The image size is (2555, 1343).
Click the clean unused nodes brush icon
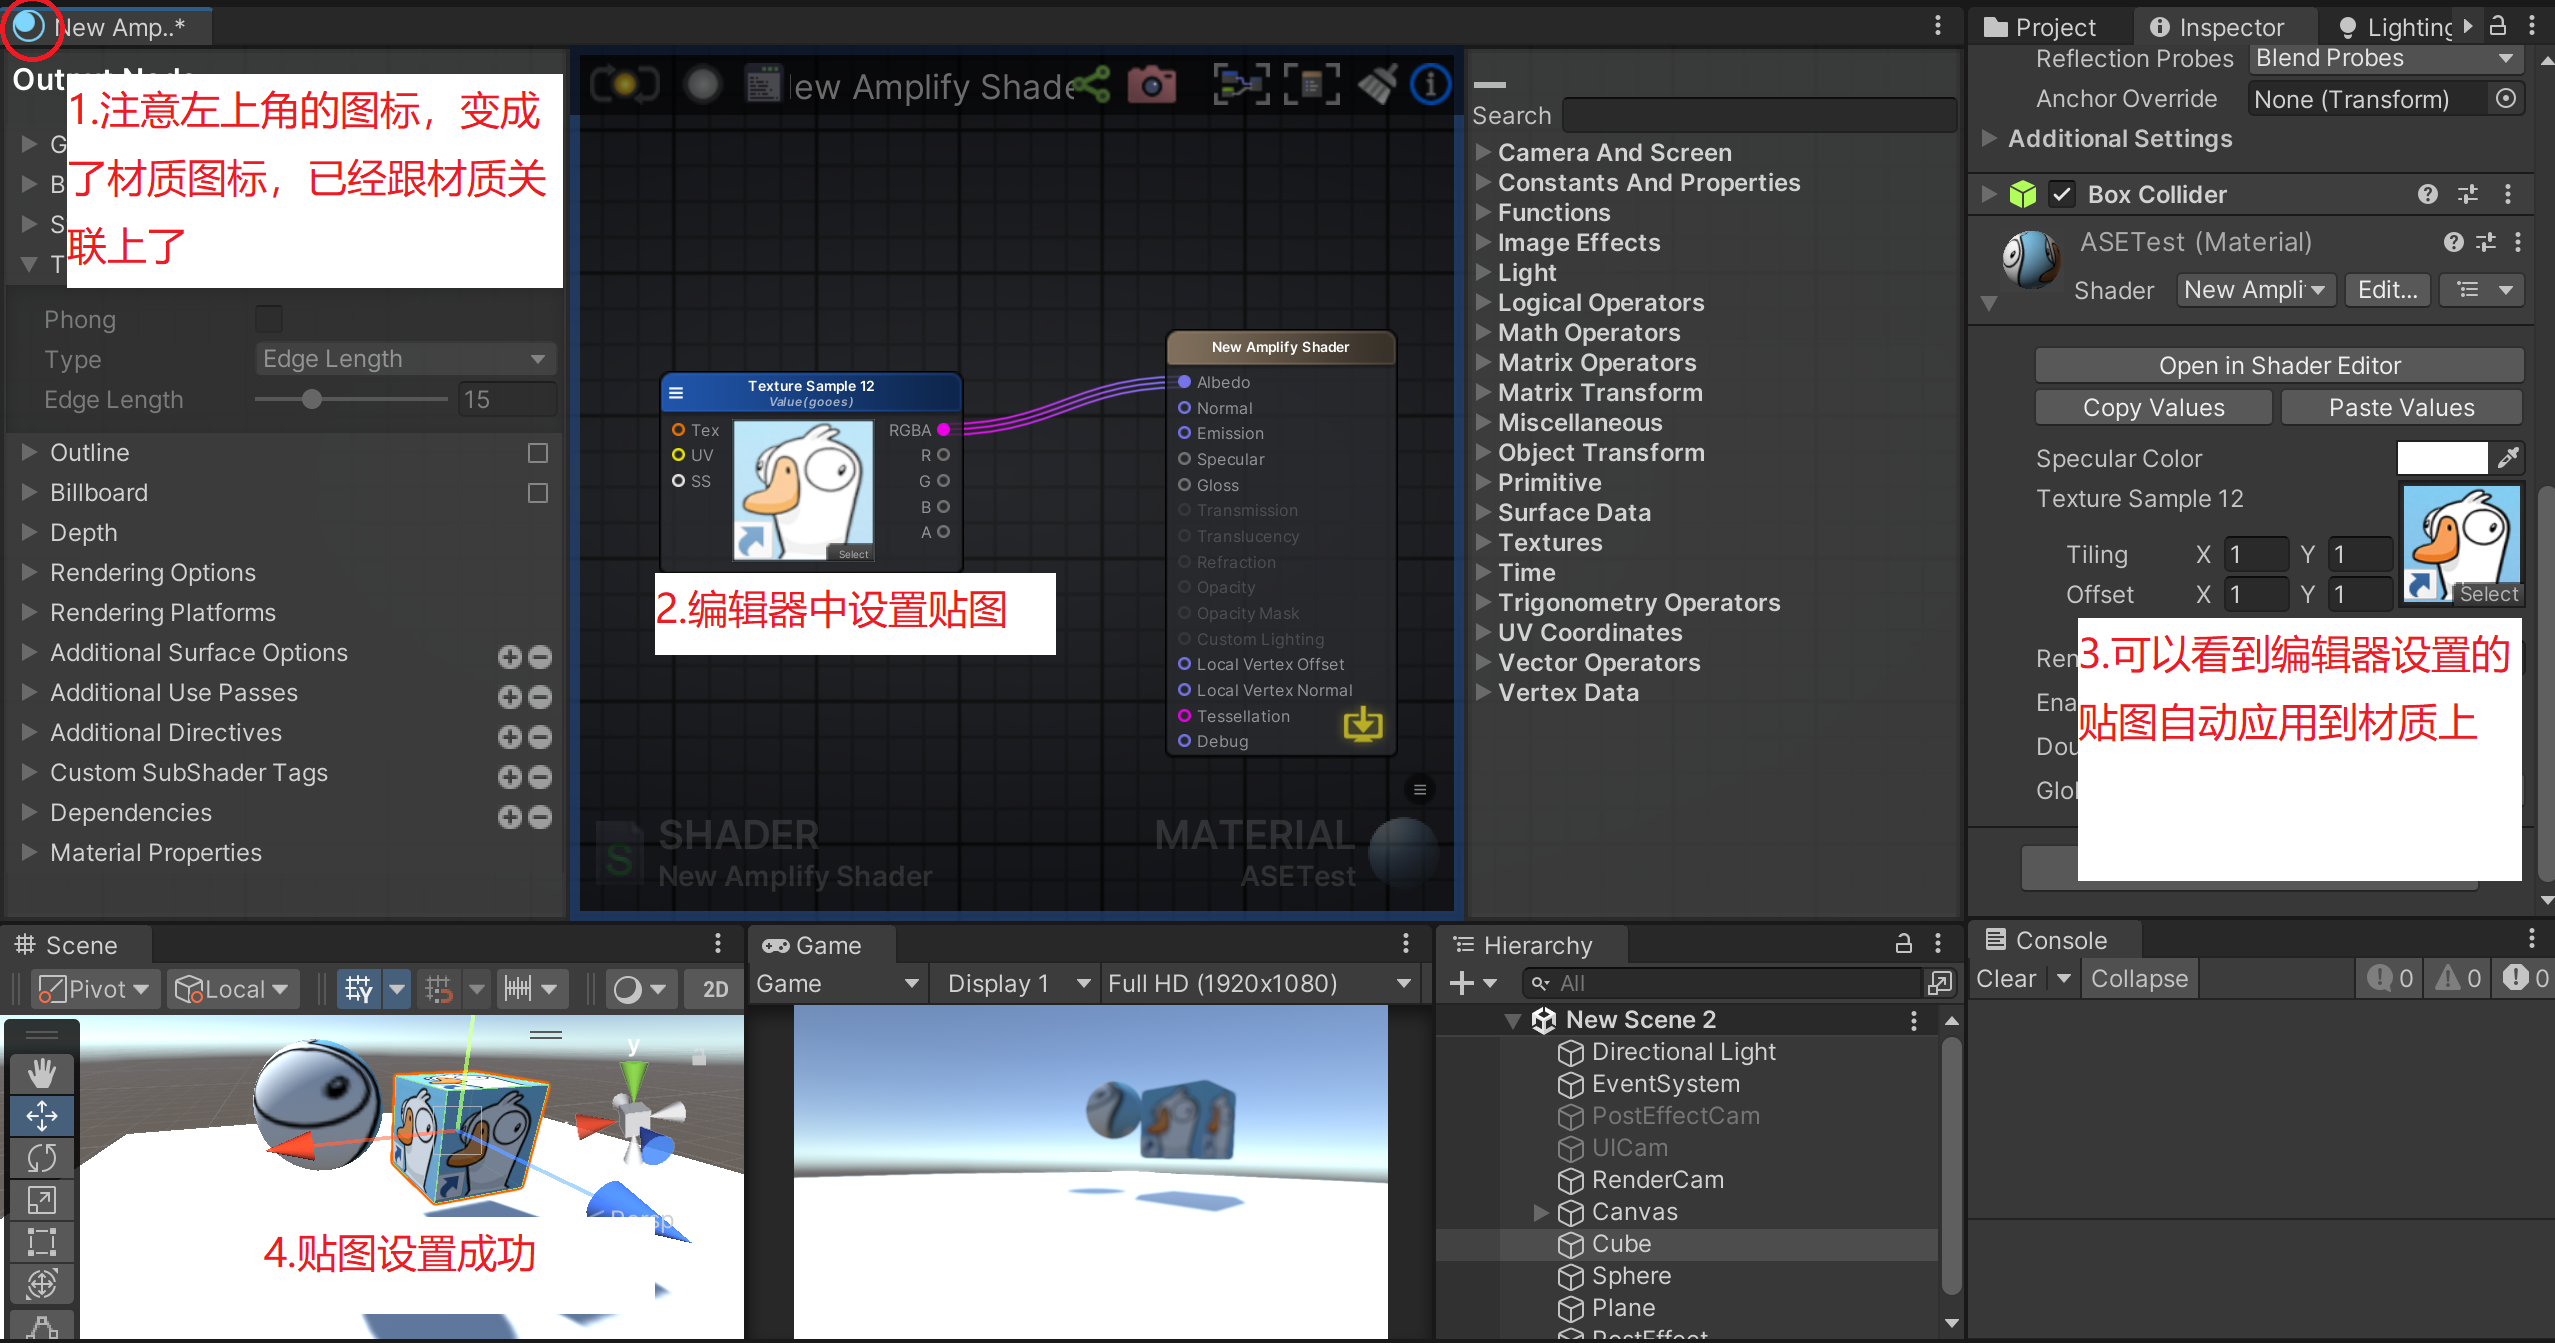(1377, 86)
